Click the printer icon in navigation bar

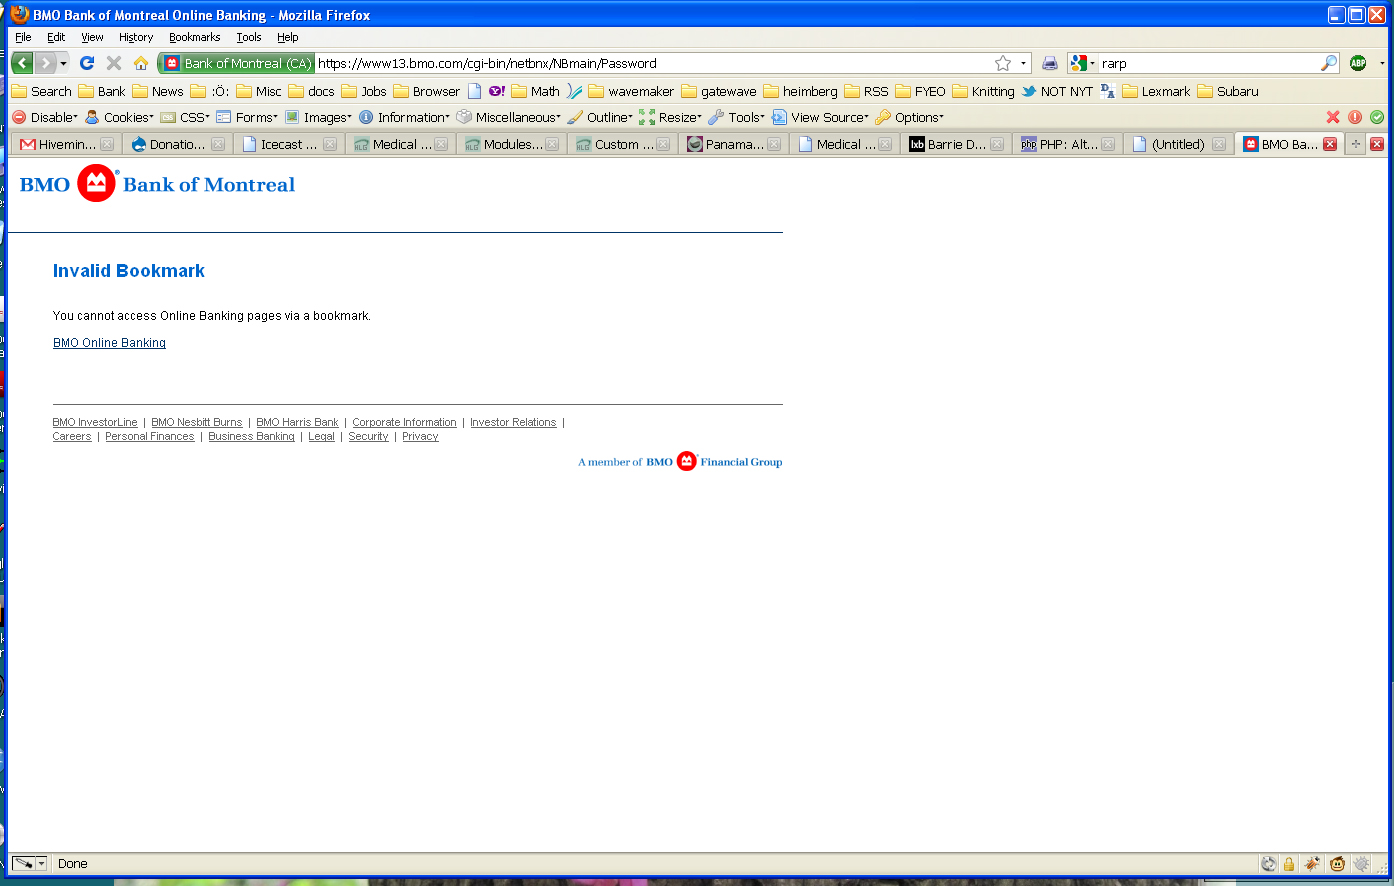[1049, 63]
